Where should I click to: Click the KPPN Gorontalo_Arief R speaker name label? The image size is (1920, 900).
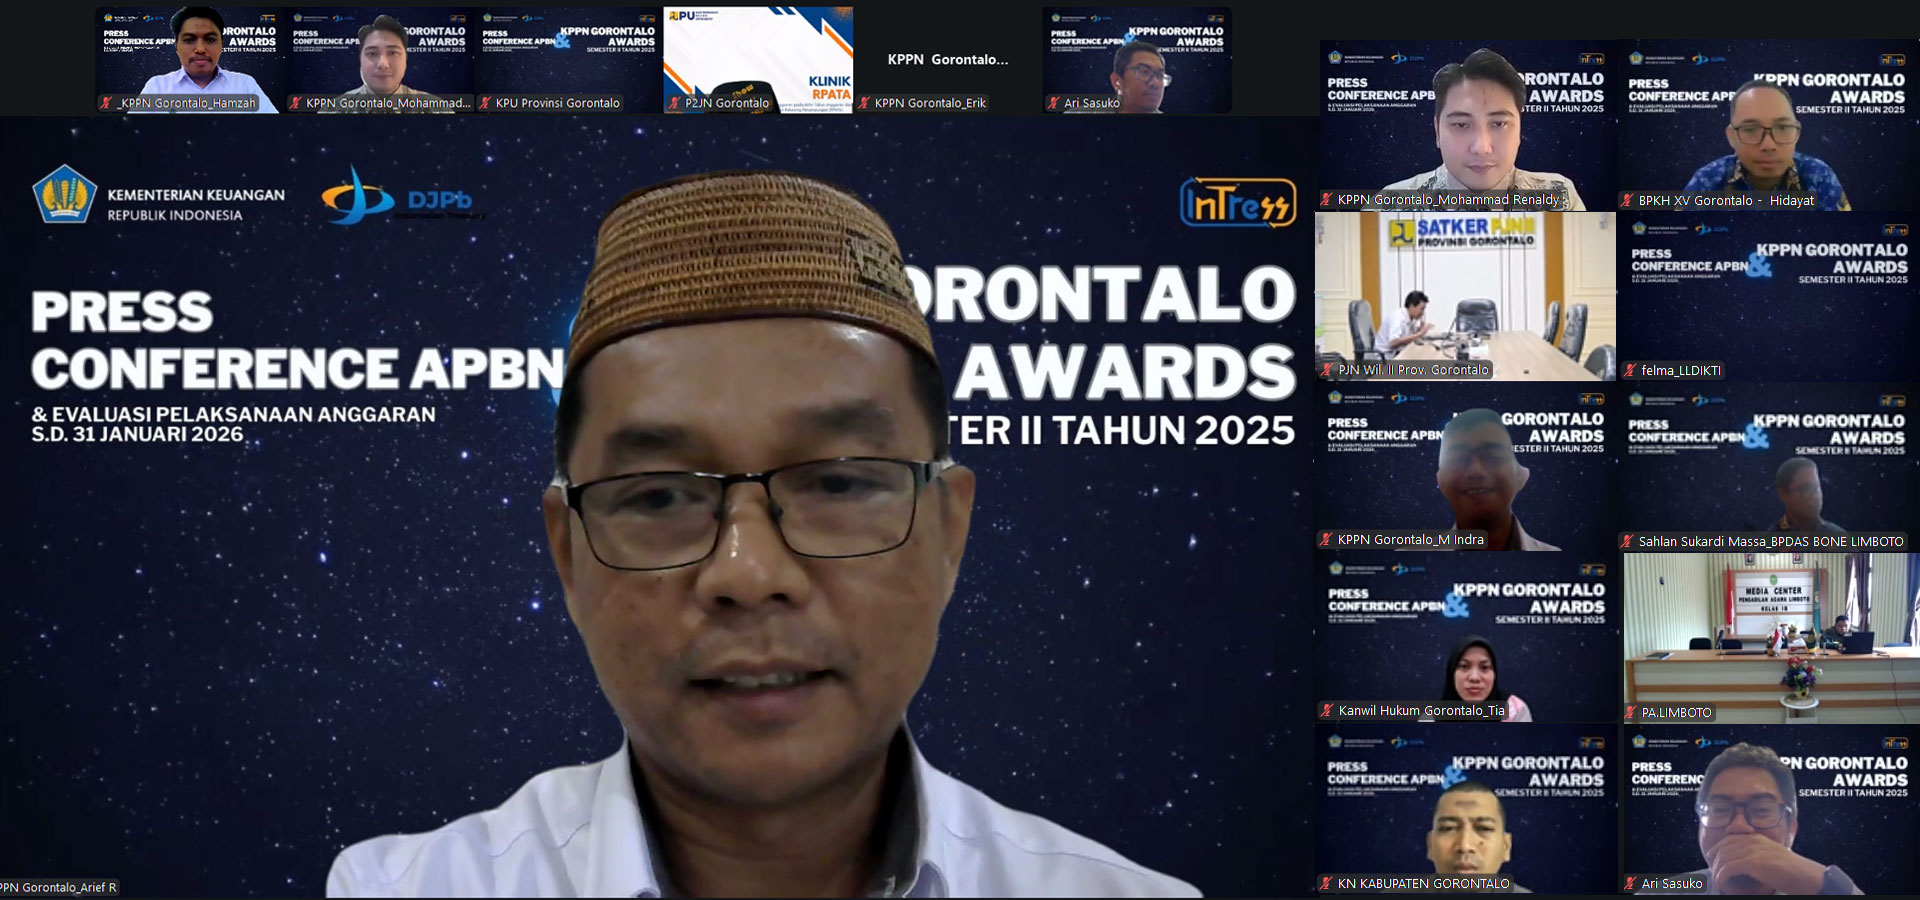tap(58, 888)
